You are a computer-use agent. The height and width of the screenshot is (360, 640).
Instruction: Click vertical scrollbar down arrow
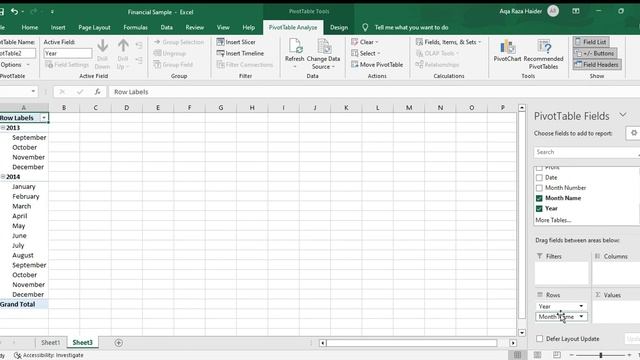[x=522, y=333]
